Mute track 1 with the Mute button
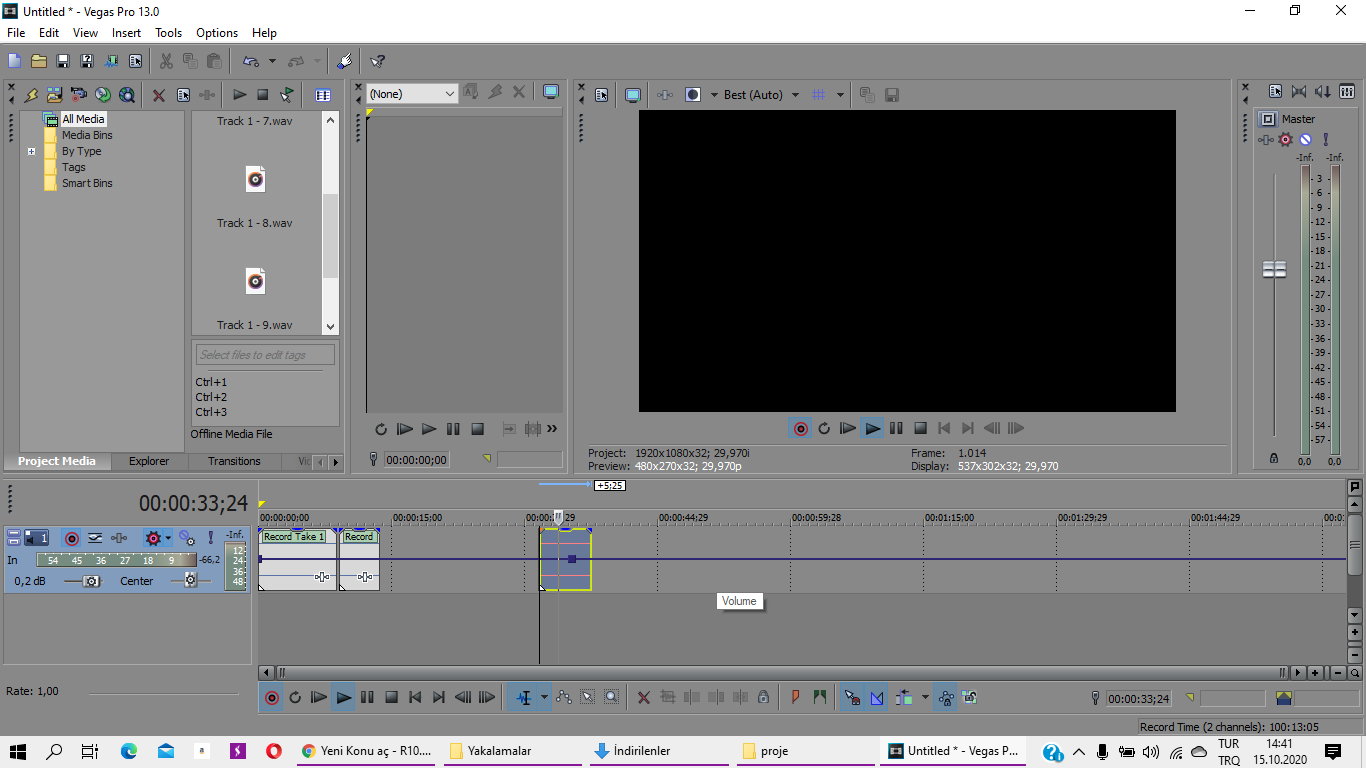The image size is (1366, 768). pyautogui.click(x=187, y=538)
